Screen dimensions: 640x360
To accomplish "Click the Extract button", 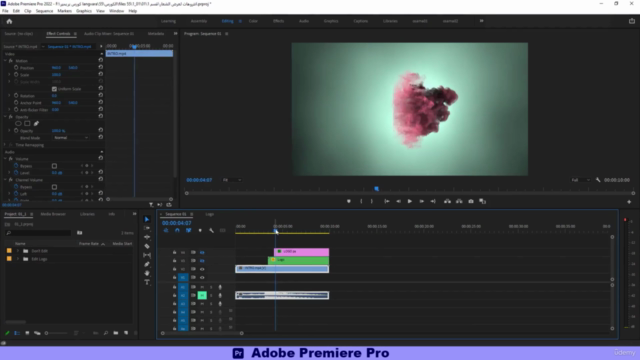I will 459,201.
